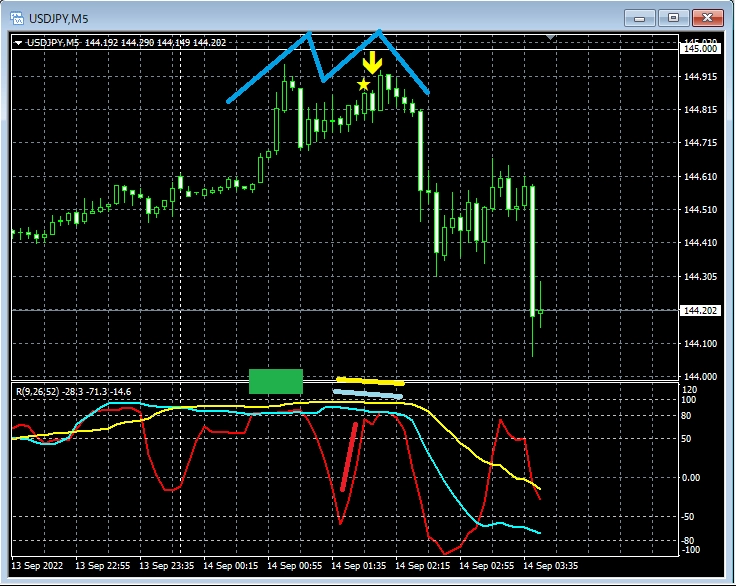Click the current price label 144.202
This screenshot has width=736, height=586.
click(x=699, y=311)
